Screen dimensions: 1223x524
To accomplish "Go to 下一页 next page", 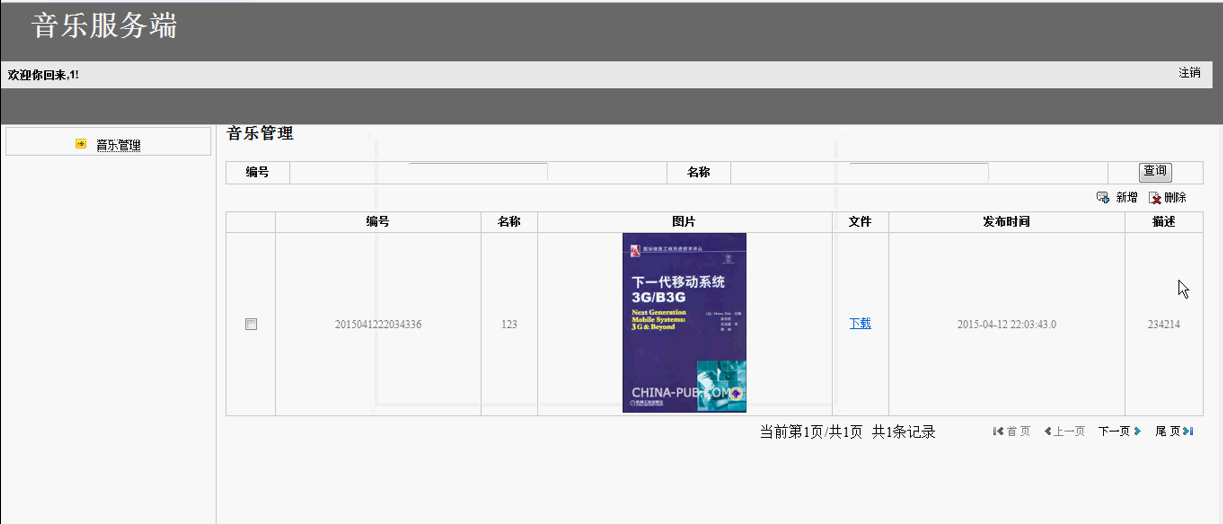I will point(1114,431).
